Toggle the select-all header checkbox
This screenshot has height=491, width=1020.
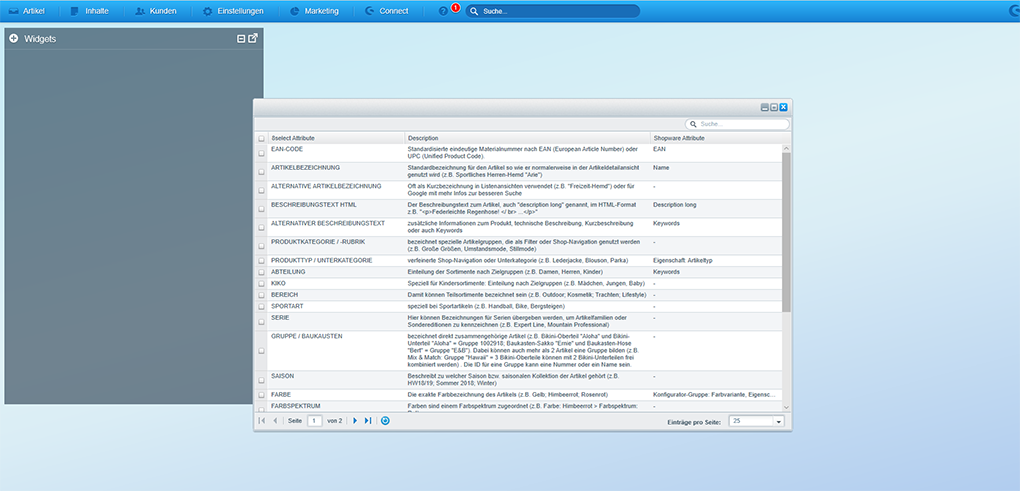point(262,138)
